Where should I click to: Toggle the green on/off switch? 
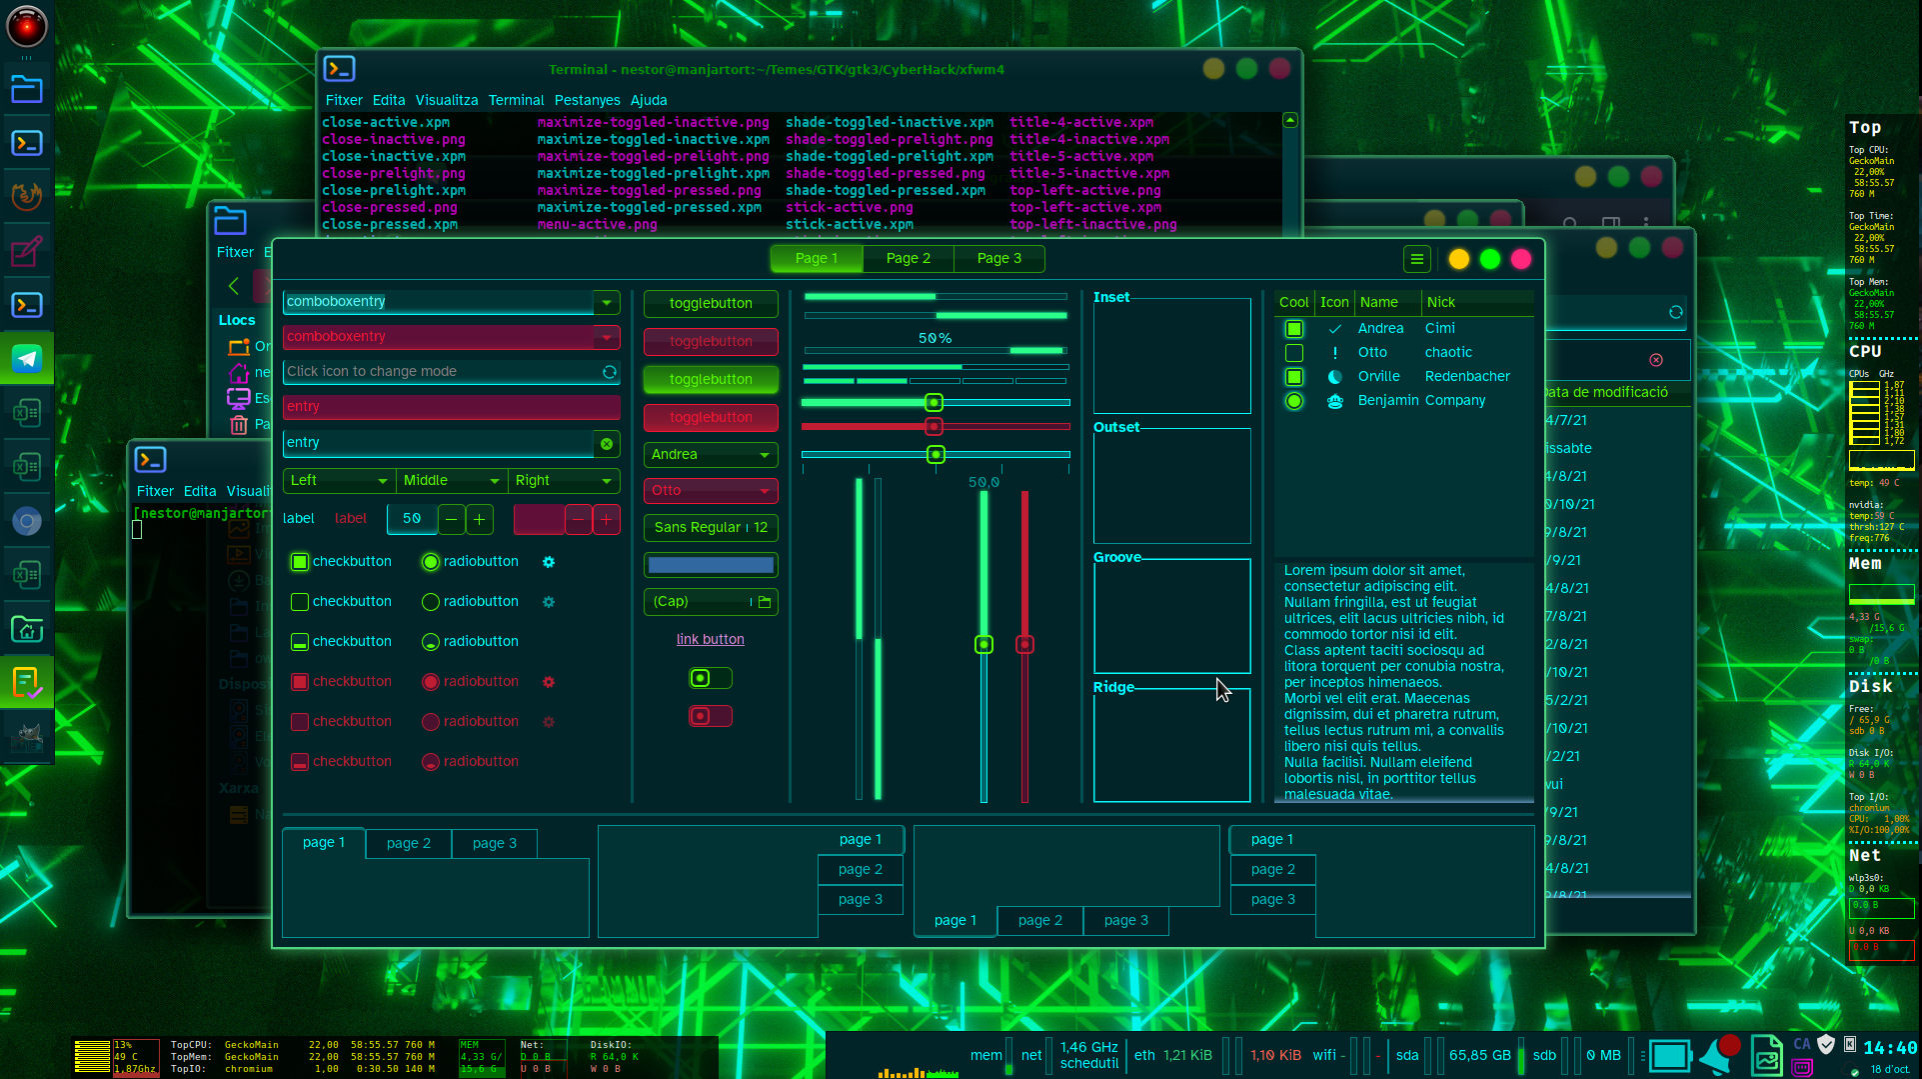[x=710, y=679]
